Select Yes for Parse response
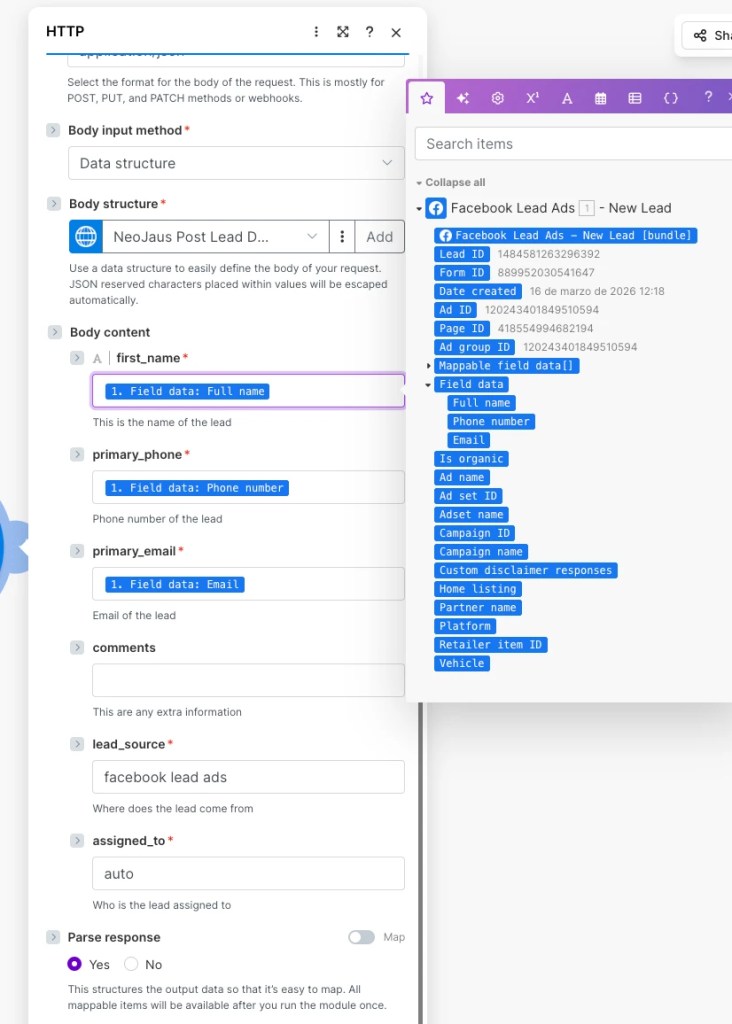The height and width of the screenshot is (1024, 732). [75, 964]
